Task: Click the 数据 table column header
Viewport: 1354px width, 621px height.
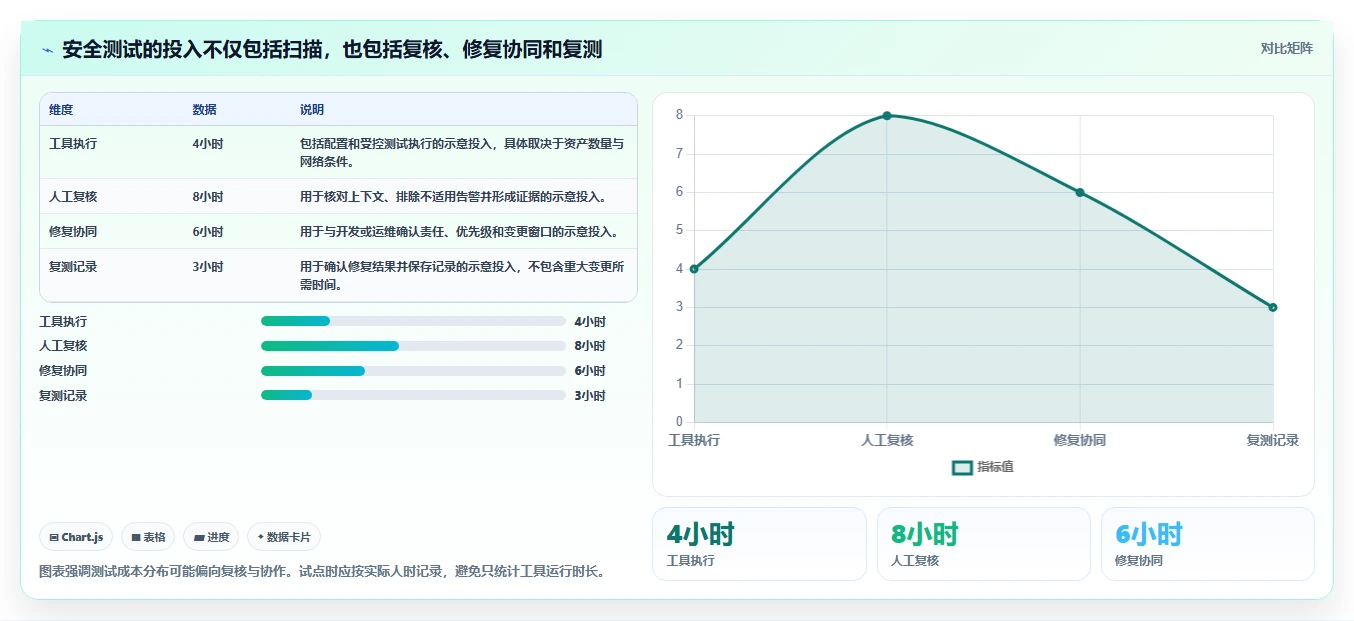Action: [204, 110]
